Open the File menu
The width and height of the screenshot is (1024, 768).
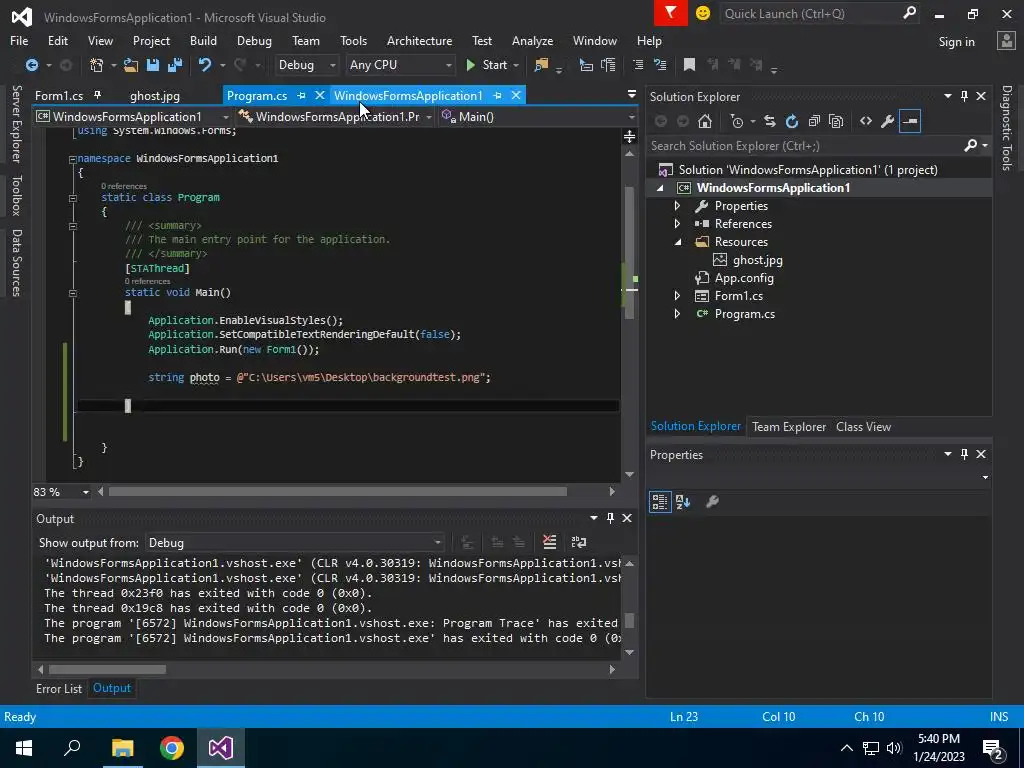tap(19, 40)
